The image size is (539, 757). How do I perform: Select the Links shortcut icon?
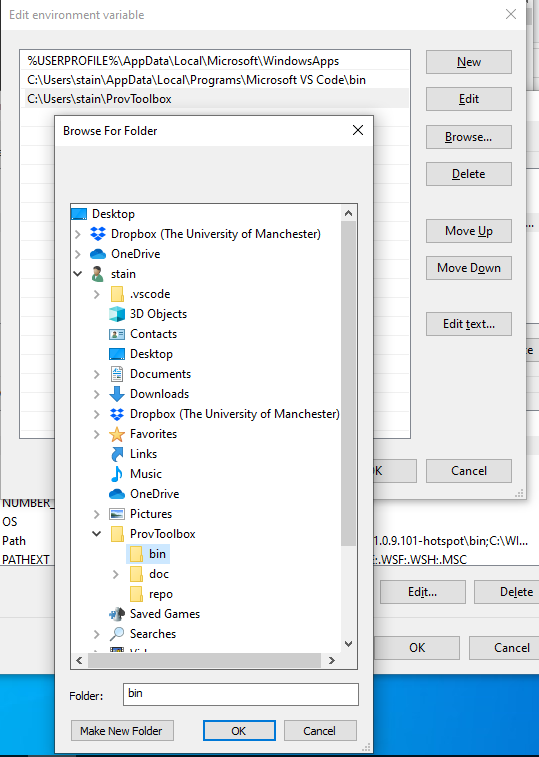click(117, 454)
